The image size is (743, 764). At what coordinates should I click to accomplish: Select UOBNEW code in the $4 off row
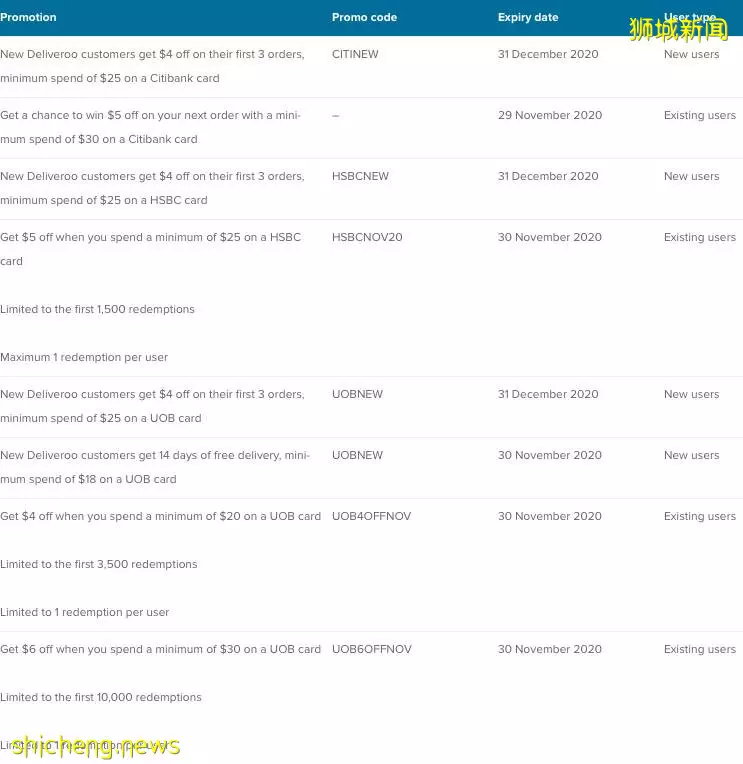358,394
